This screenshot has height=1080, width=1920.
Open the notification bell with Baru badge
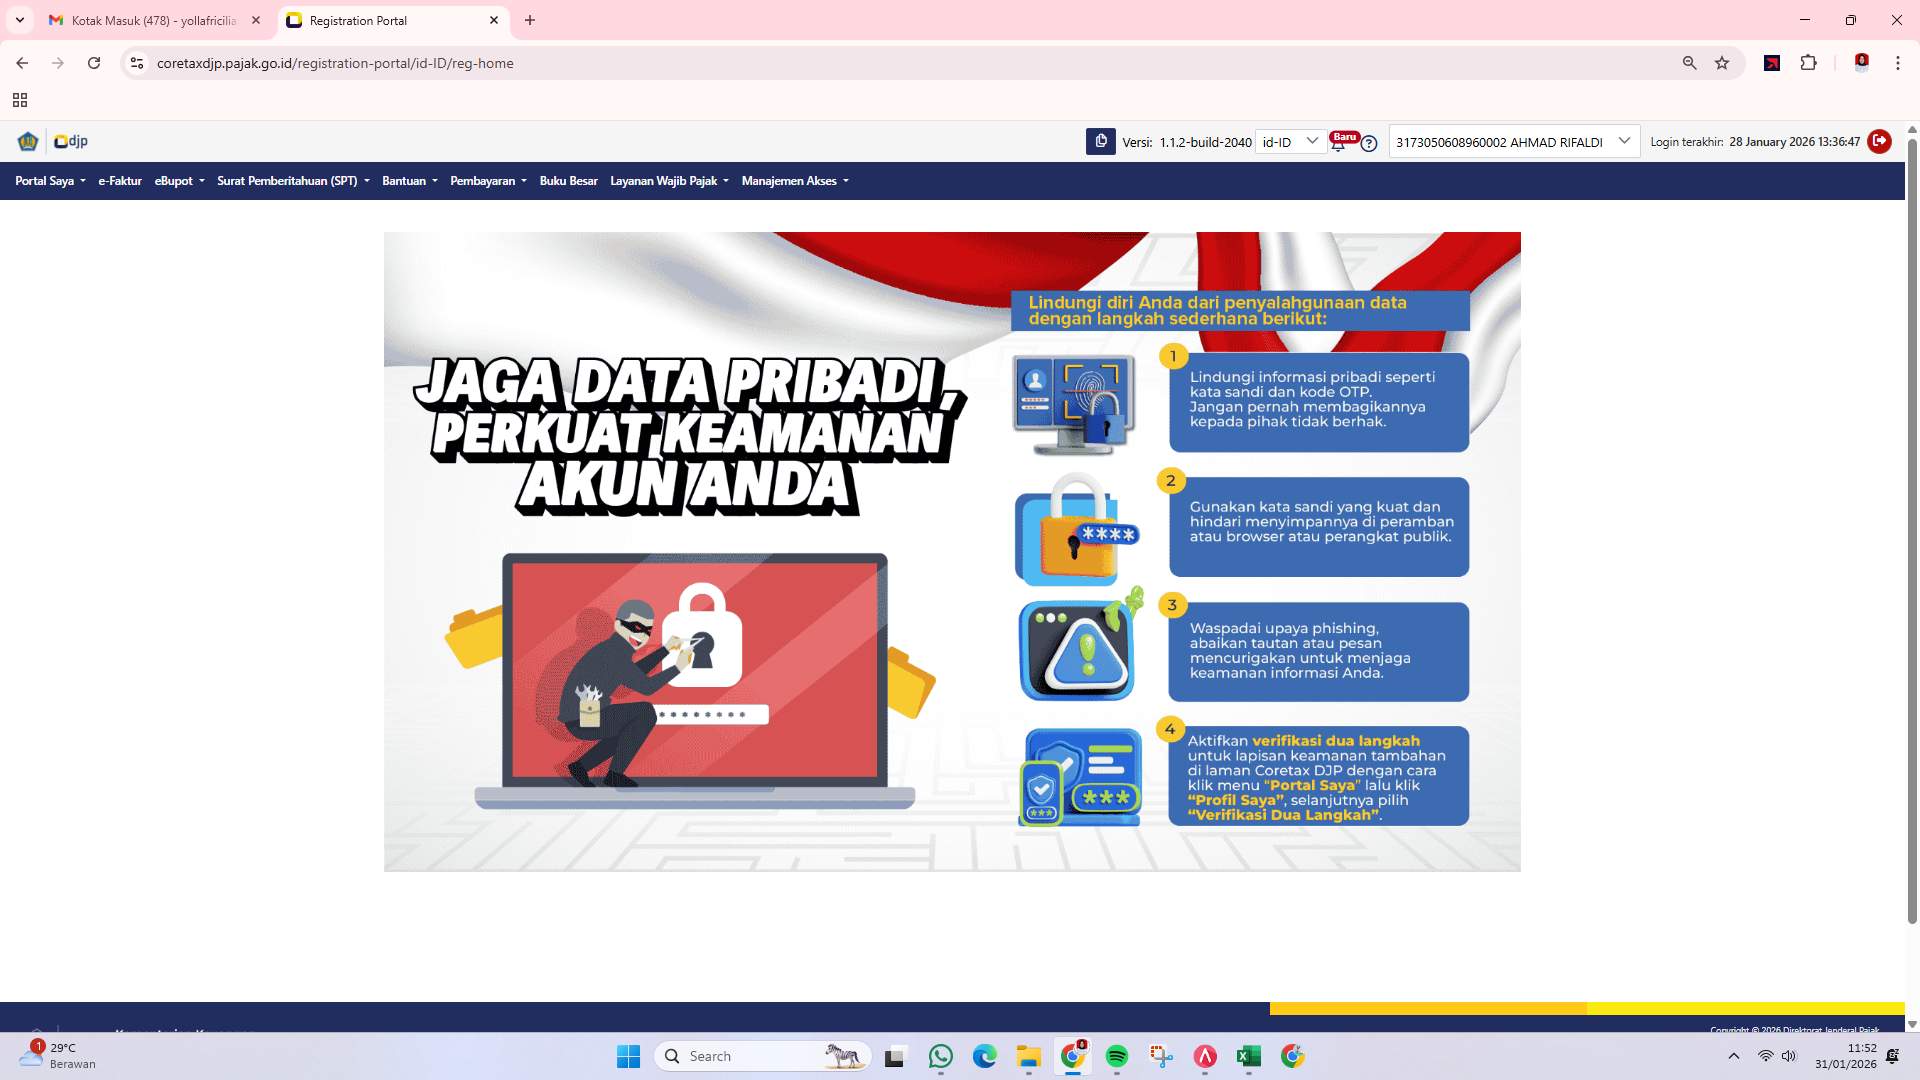coord(1339,145)
